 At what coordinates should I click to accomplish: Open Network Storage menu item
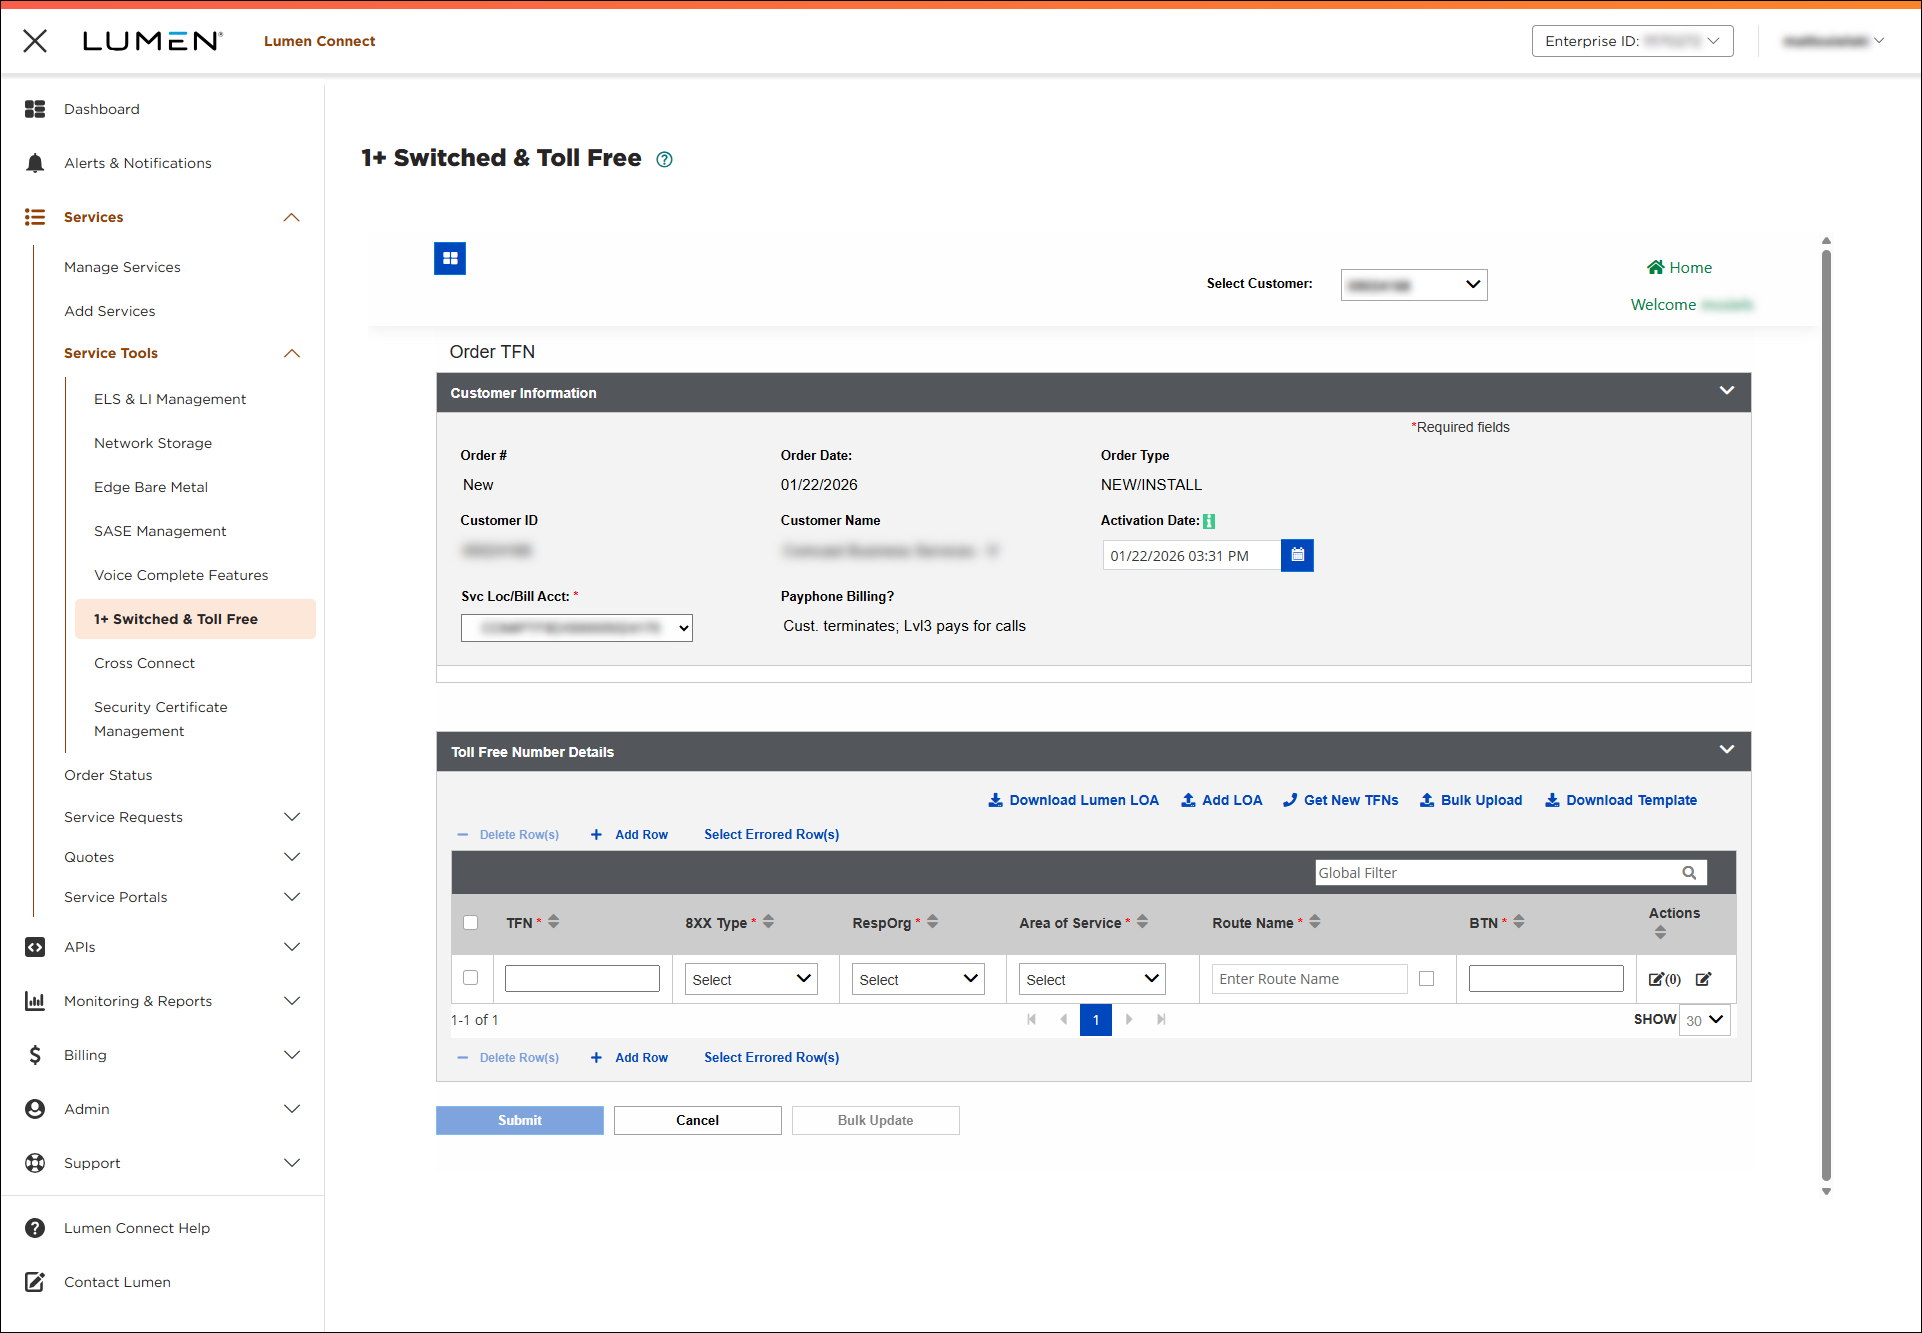coord(153,443)
